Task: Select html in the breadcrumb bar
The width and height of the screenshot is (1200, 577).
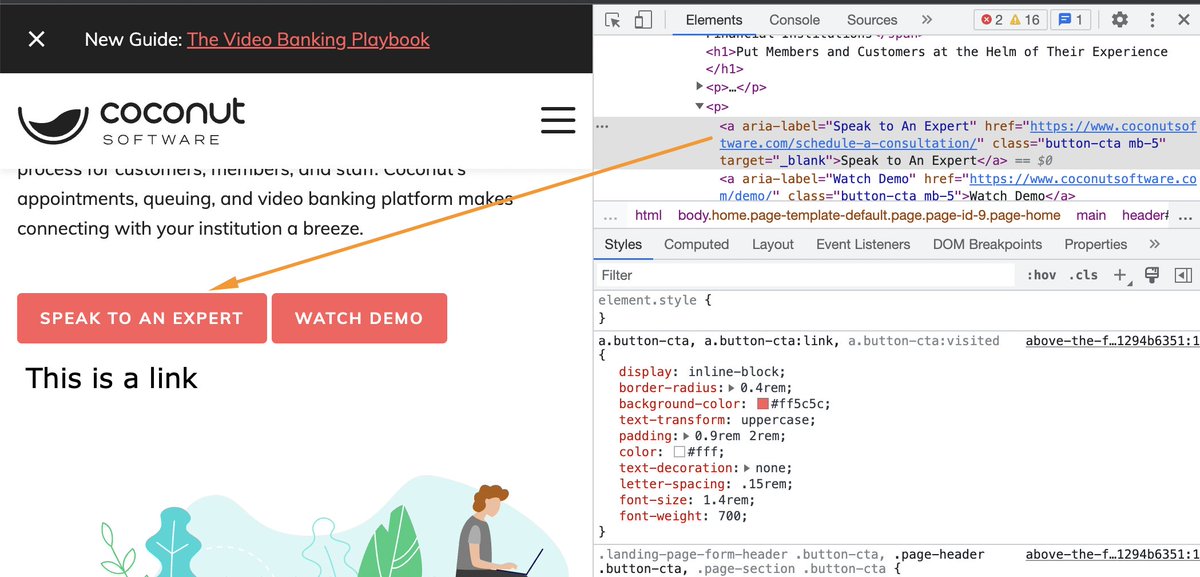Action: tap(649, 215)
